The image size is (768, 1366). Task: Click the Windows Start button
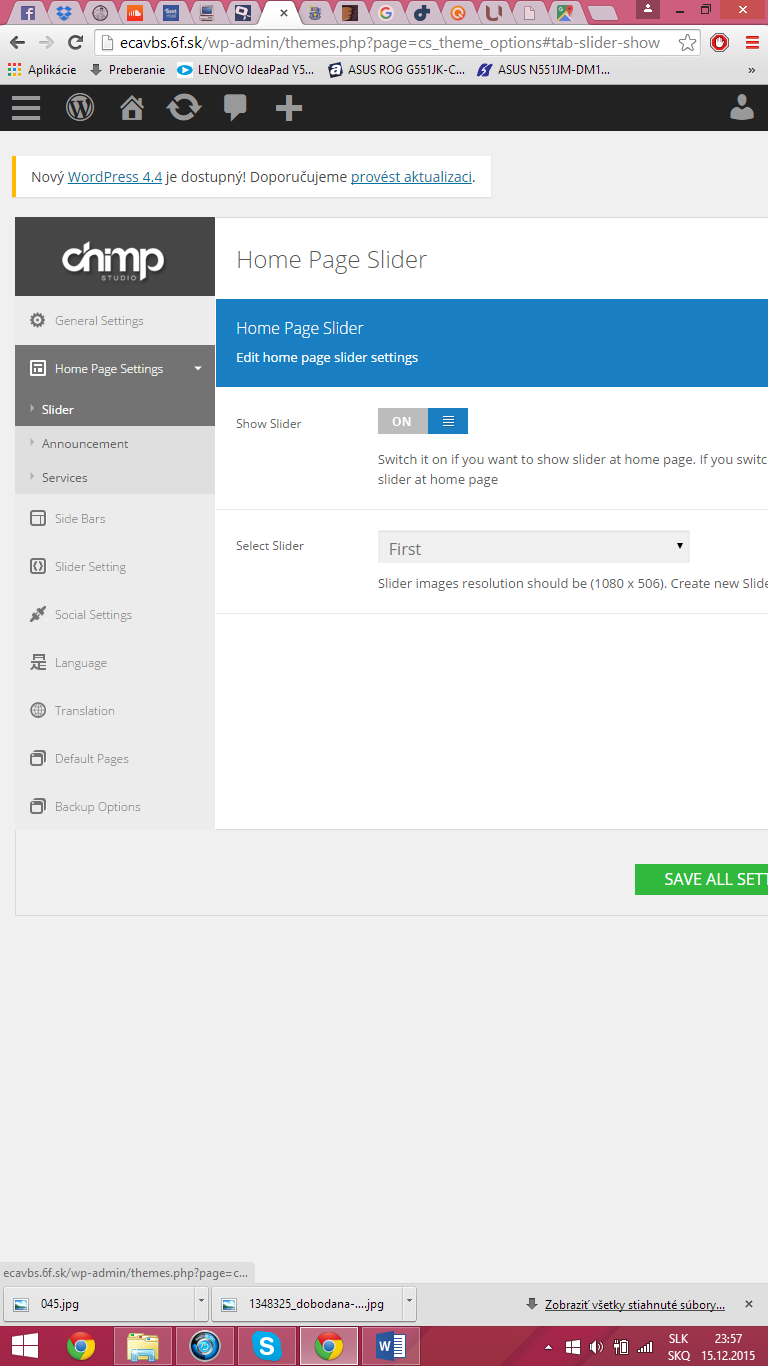point(24,1347)
